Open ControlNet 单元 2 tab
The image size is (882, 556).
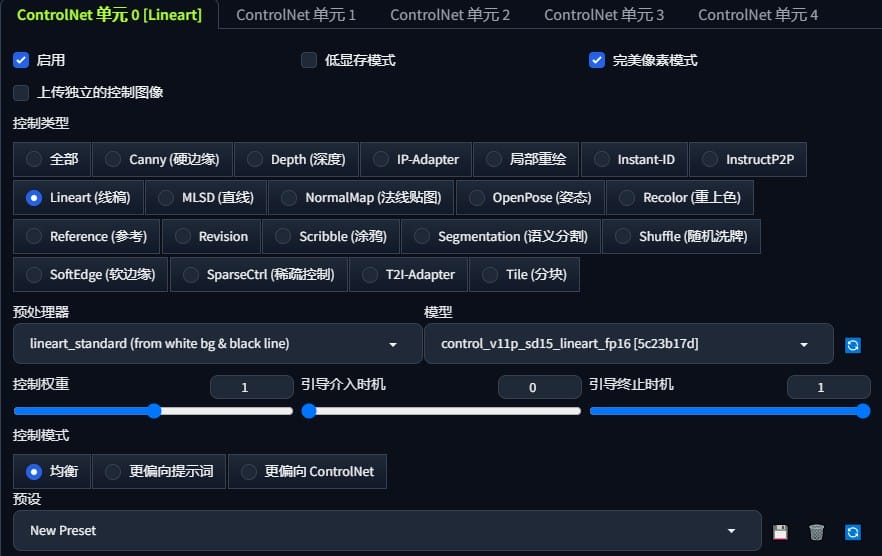coord(450,15)
